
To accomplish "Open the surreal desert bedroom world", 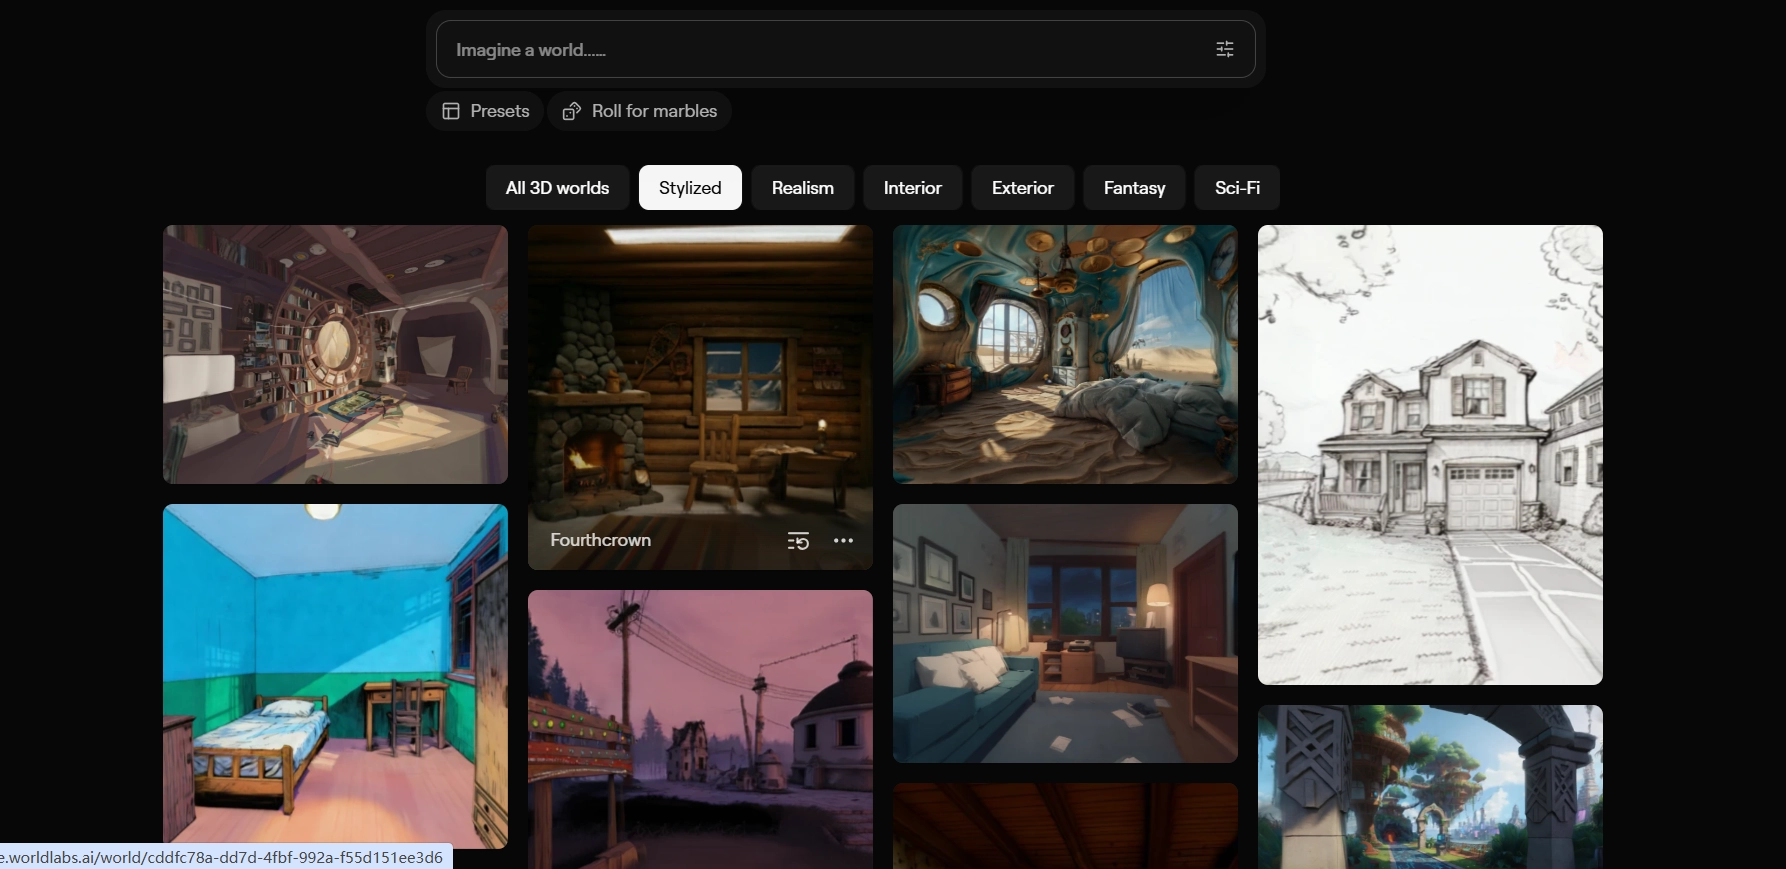I will pos(1065,354).
